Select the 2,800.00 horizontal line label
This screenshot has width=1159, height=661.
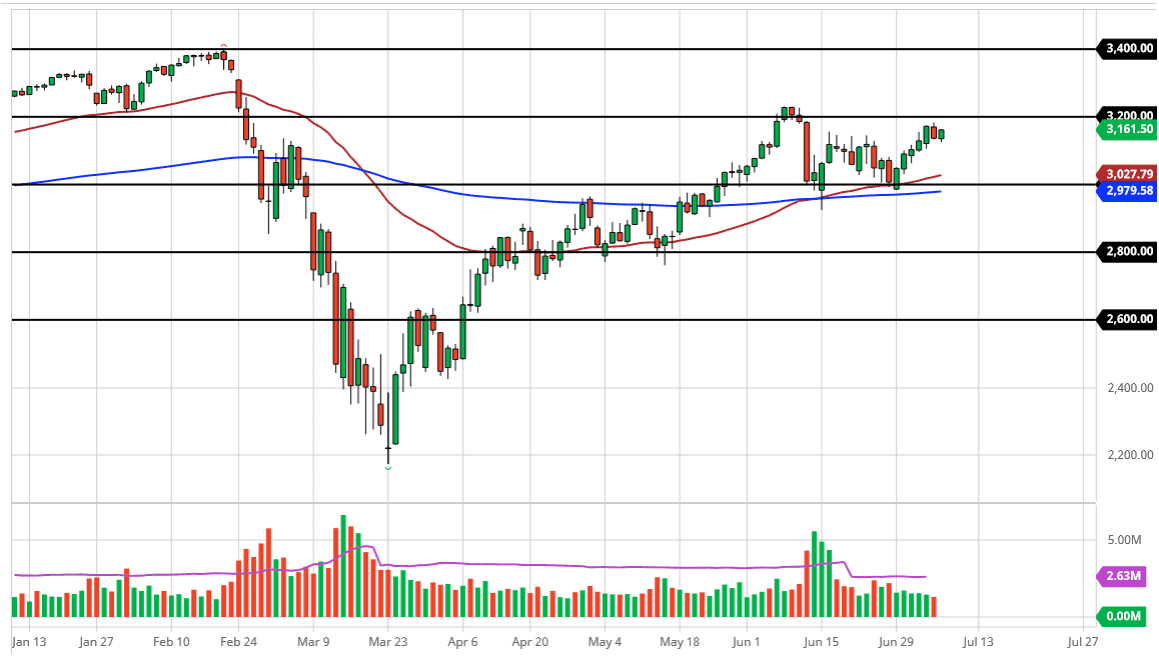1126,252
